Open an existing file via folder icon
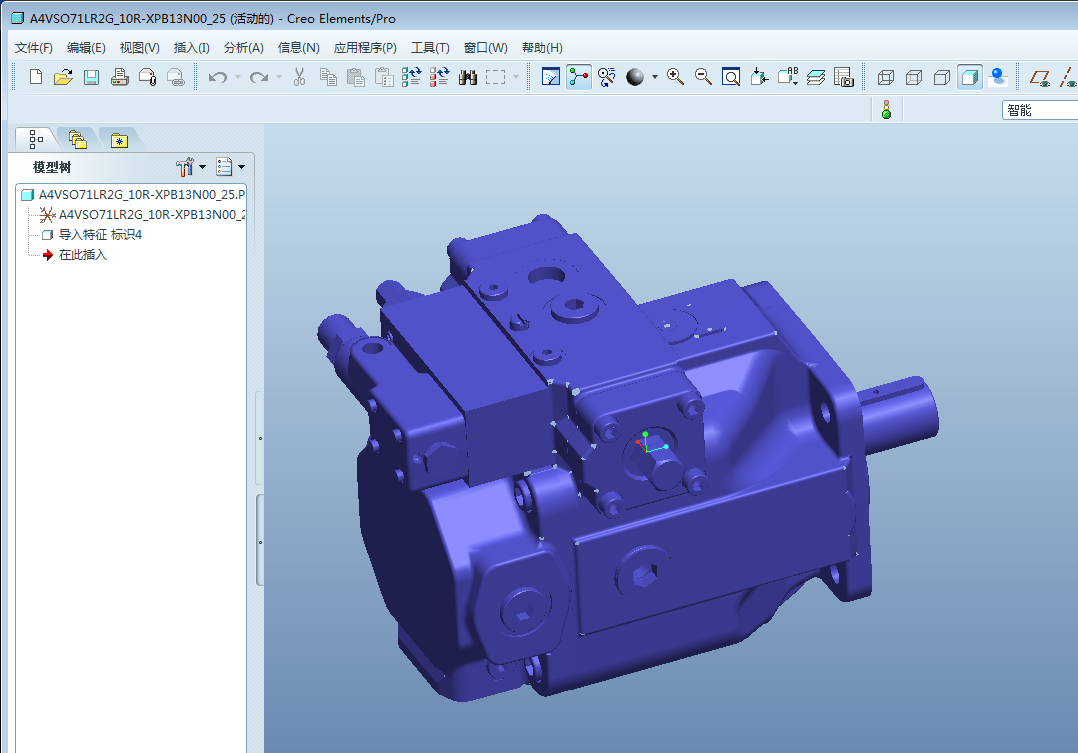This screenshot has height=753, width=1078. pyautogui.click(x=63, y=77)
